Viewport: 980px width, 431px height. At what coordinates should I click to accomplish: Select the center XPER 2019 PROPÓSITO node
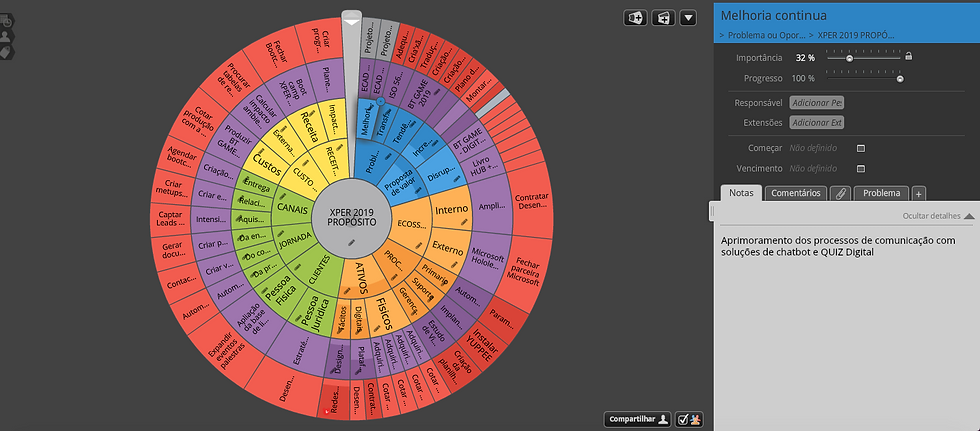[x=352, y=217]
